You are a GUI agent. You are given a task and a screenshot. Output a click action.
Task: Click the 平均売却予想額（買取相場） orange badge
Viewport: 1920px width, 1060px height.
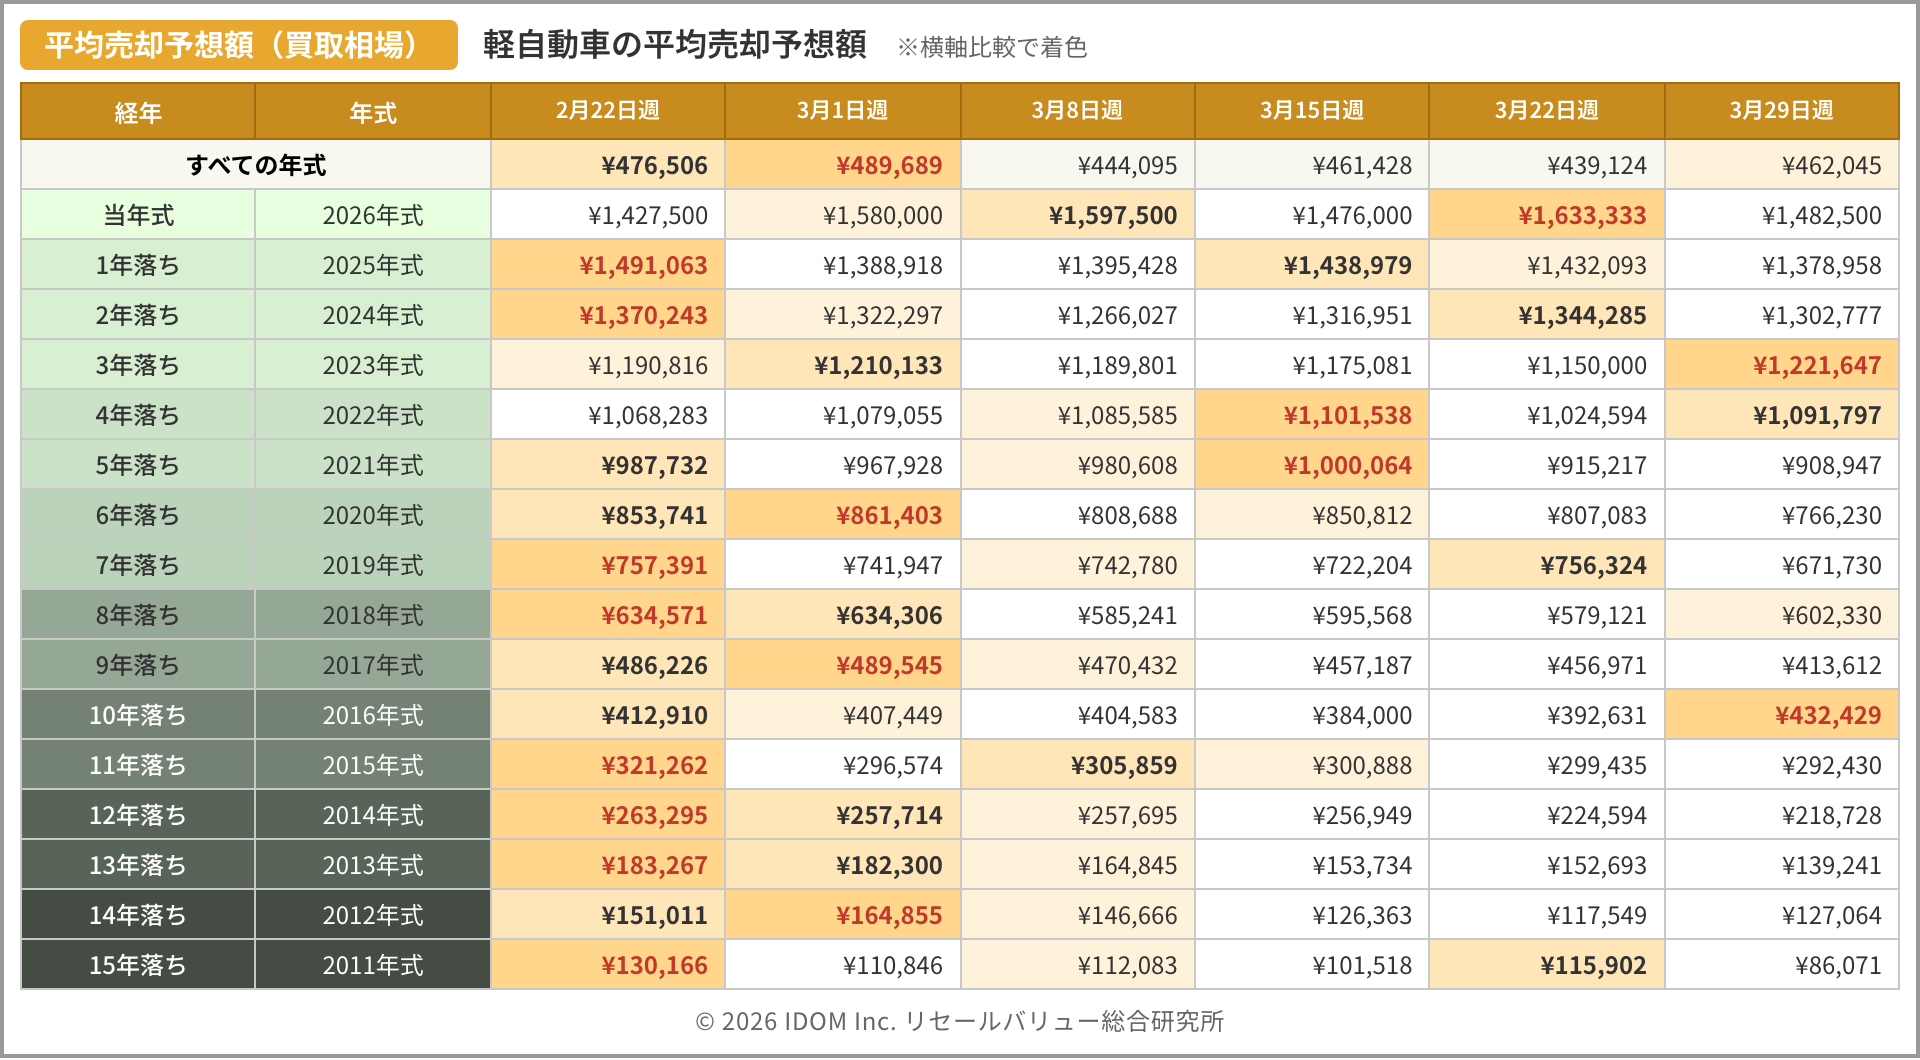pos(238,45)
